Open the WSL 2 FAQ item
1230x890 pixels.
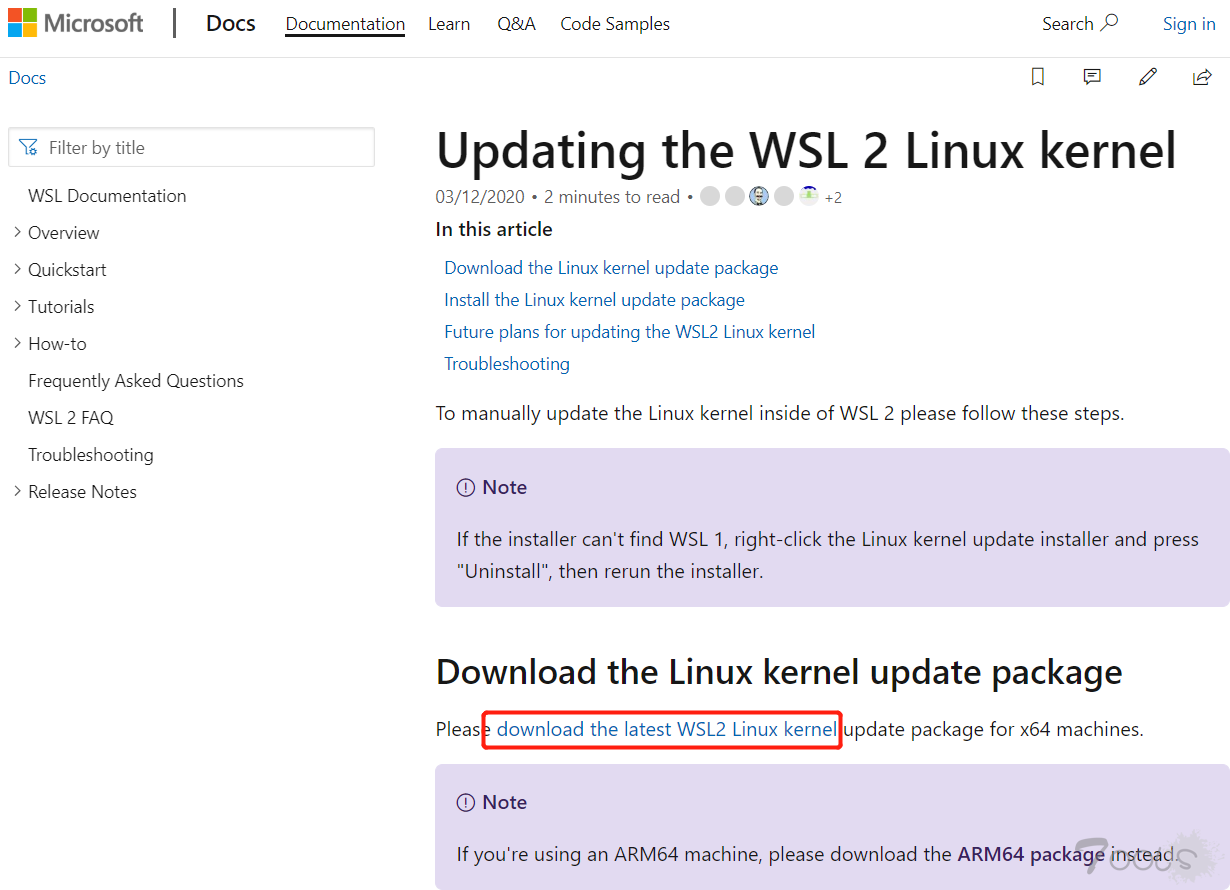71,418
